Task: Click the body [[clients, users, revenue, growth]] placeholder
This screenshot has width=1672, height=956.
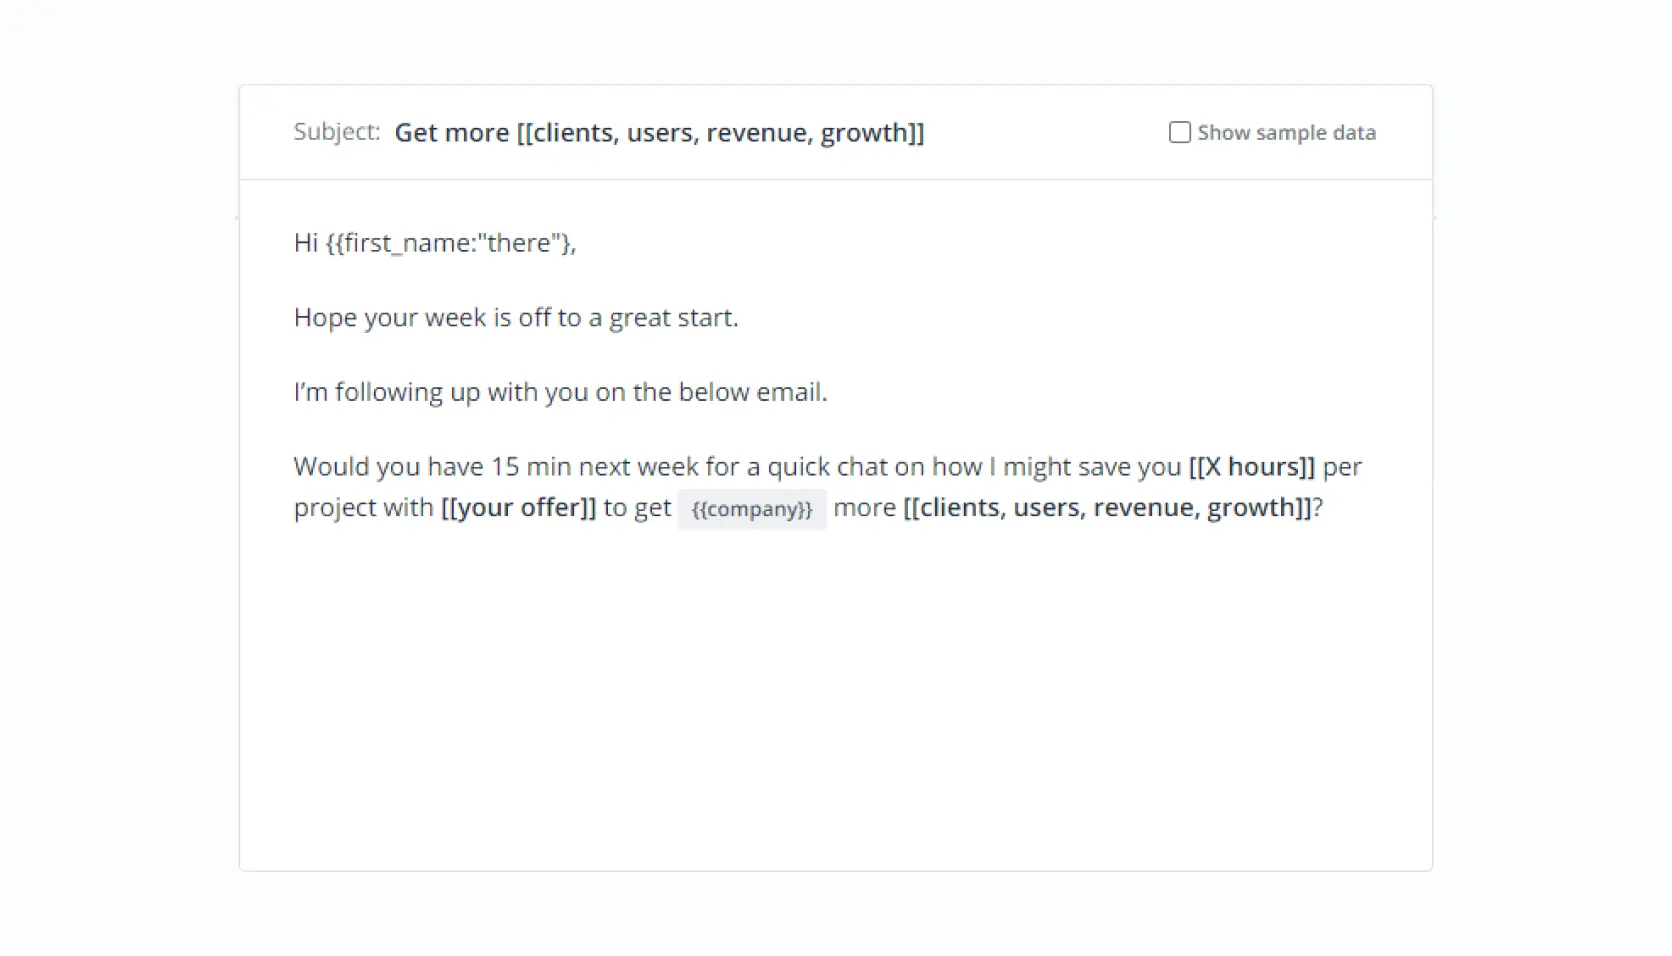Action: point(1107,507)
